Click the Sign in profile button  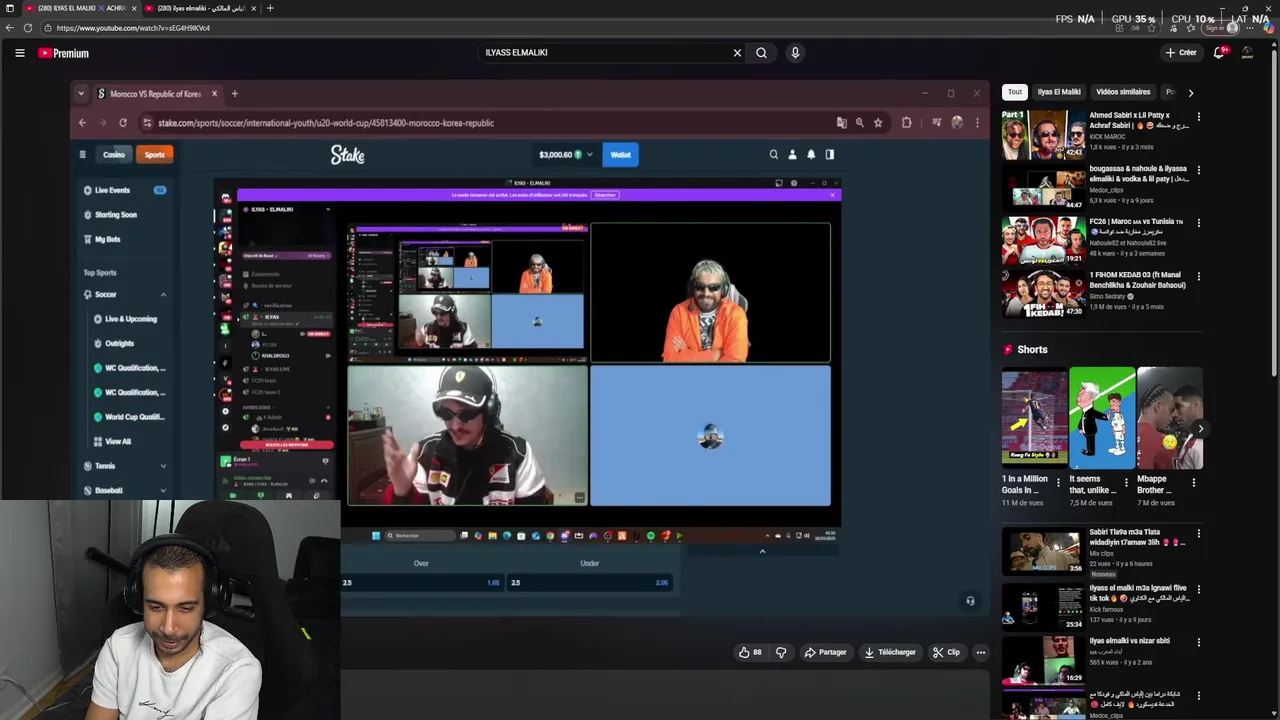pyautogui.click(x=1222, y=28)
